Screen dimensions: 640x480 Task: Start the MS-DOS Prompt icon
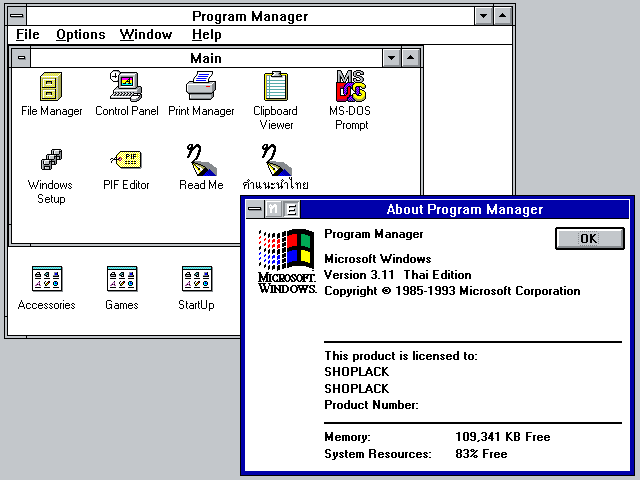(x=350, y=86)
